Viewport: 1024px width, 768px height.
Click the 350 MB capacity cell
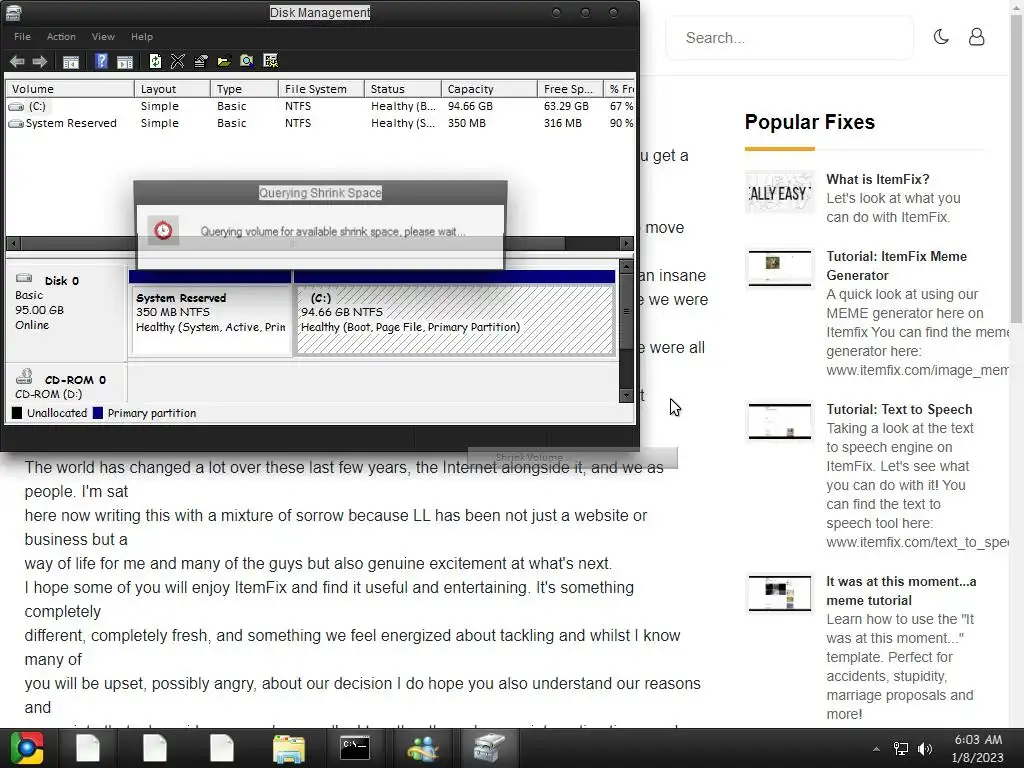coord(466,123)
